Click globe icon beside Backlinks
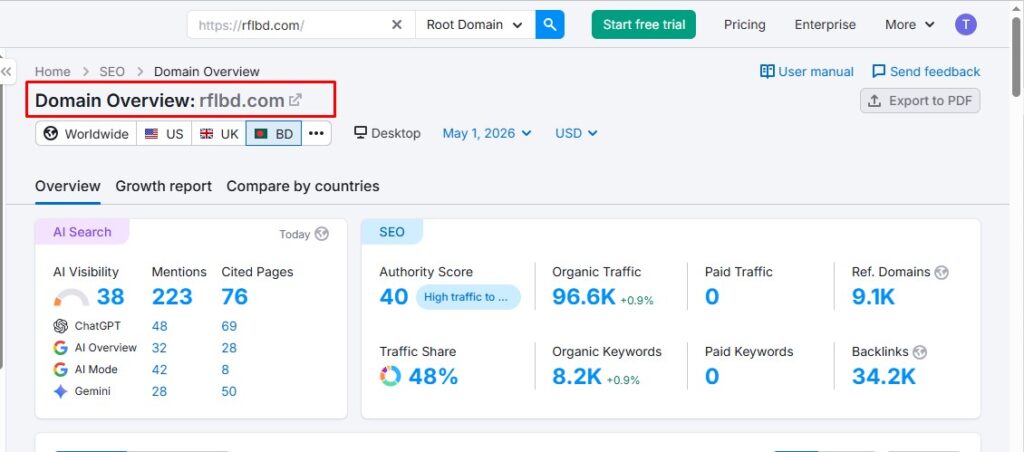The height and width of the screenshot is (452, 1024). coord(920,352)
